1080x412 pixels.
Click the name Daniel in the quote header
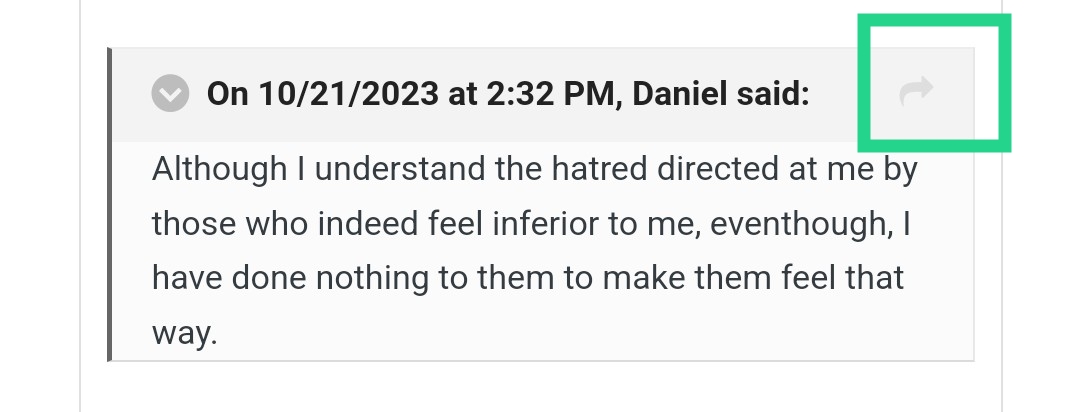tap(679, 94)
